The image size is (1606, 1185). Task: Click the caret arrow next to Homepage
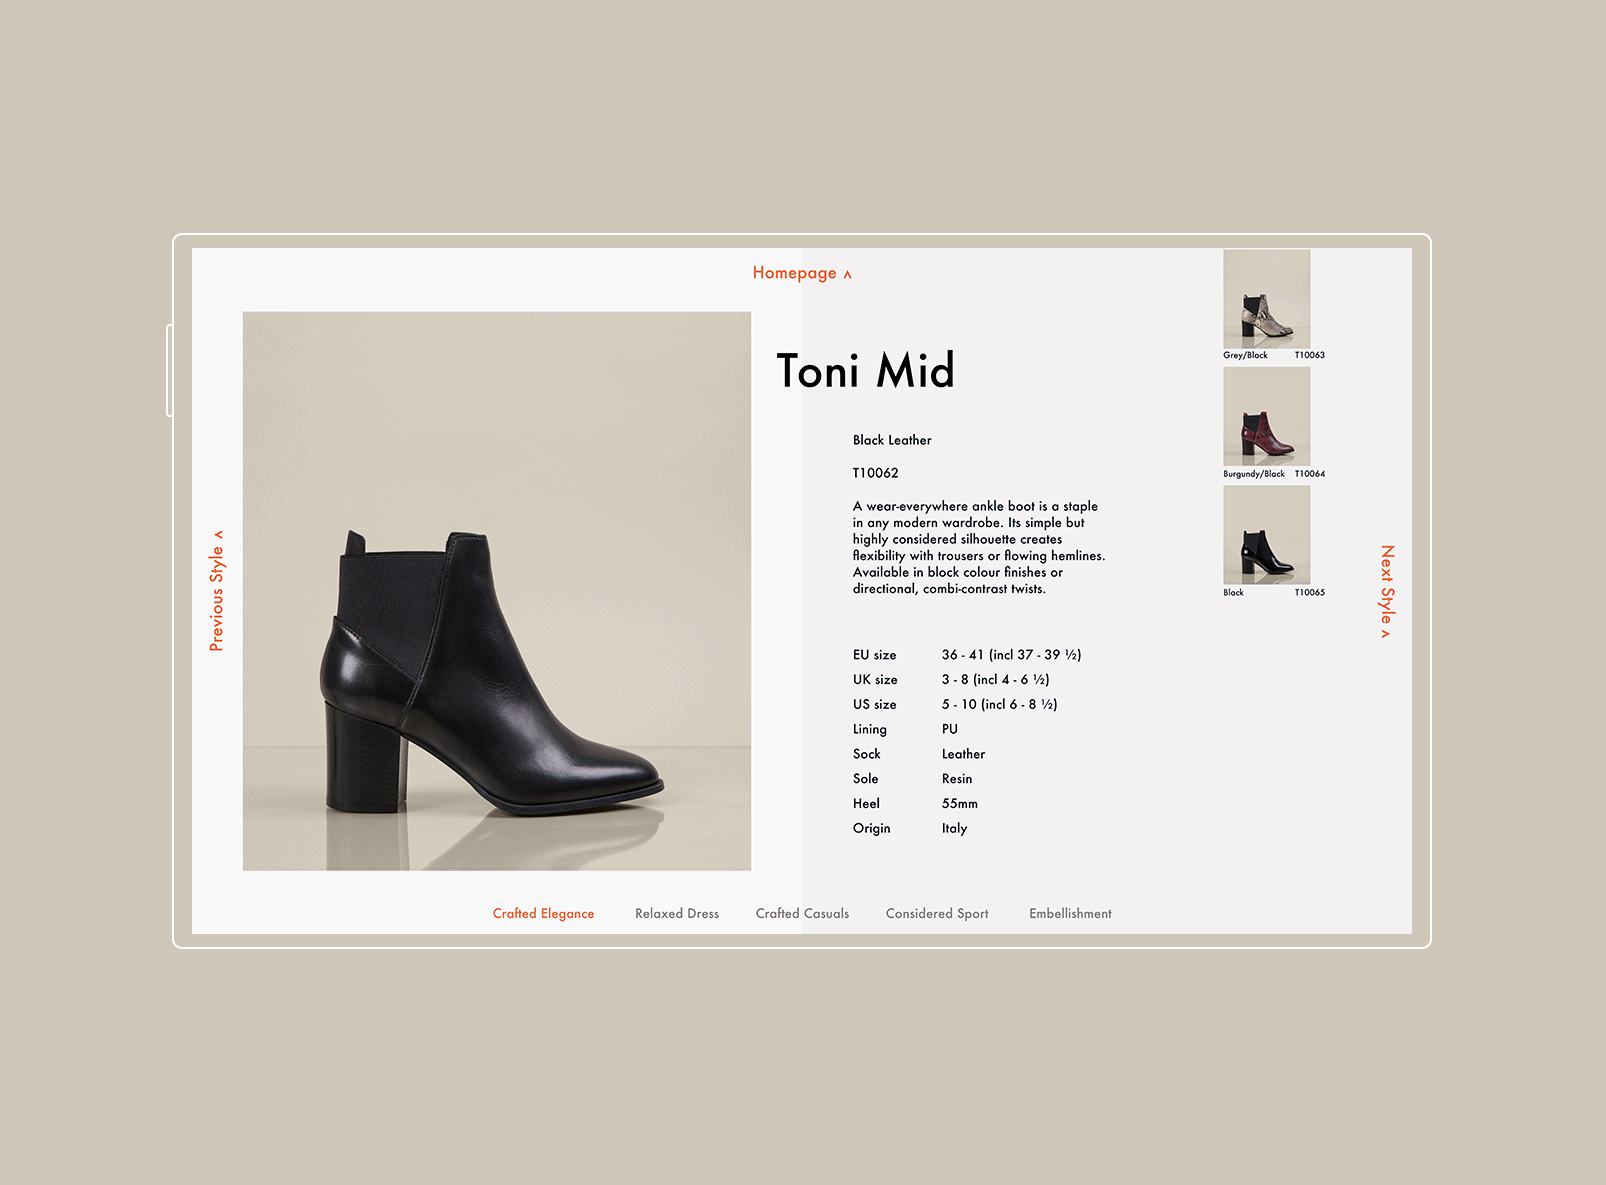point(847,275)
